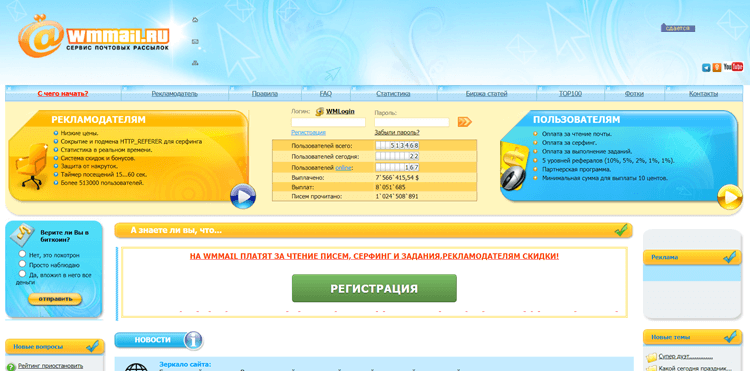Click the checkmark on Новые темы header
Viewport: 750px width, 371px height.
coord(729,337)
